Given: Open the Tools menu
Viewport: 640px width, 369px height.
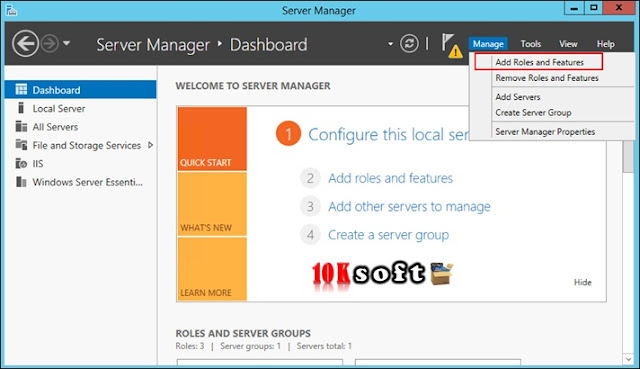Looking at the screenshot, I should coord(531,44).
